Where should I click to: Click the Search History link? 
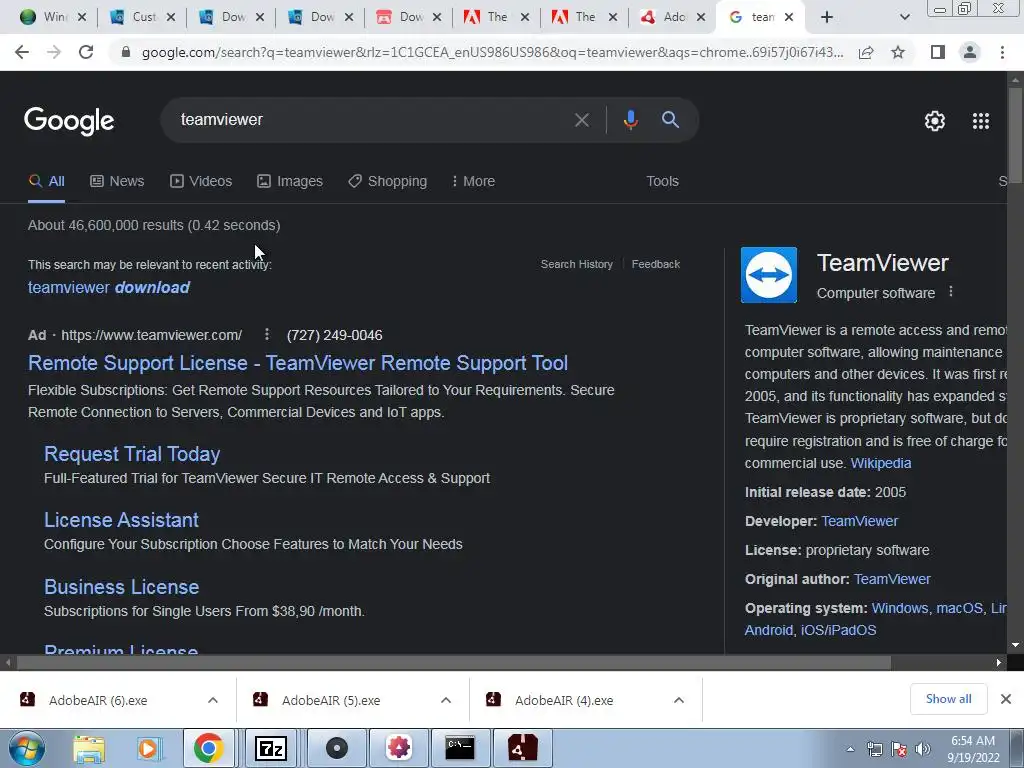pos(577,264)
